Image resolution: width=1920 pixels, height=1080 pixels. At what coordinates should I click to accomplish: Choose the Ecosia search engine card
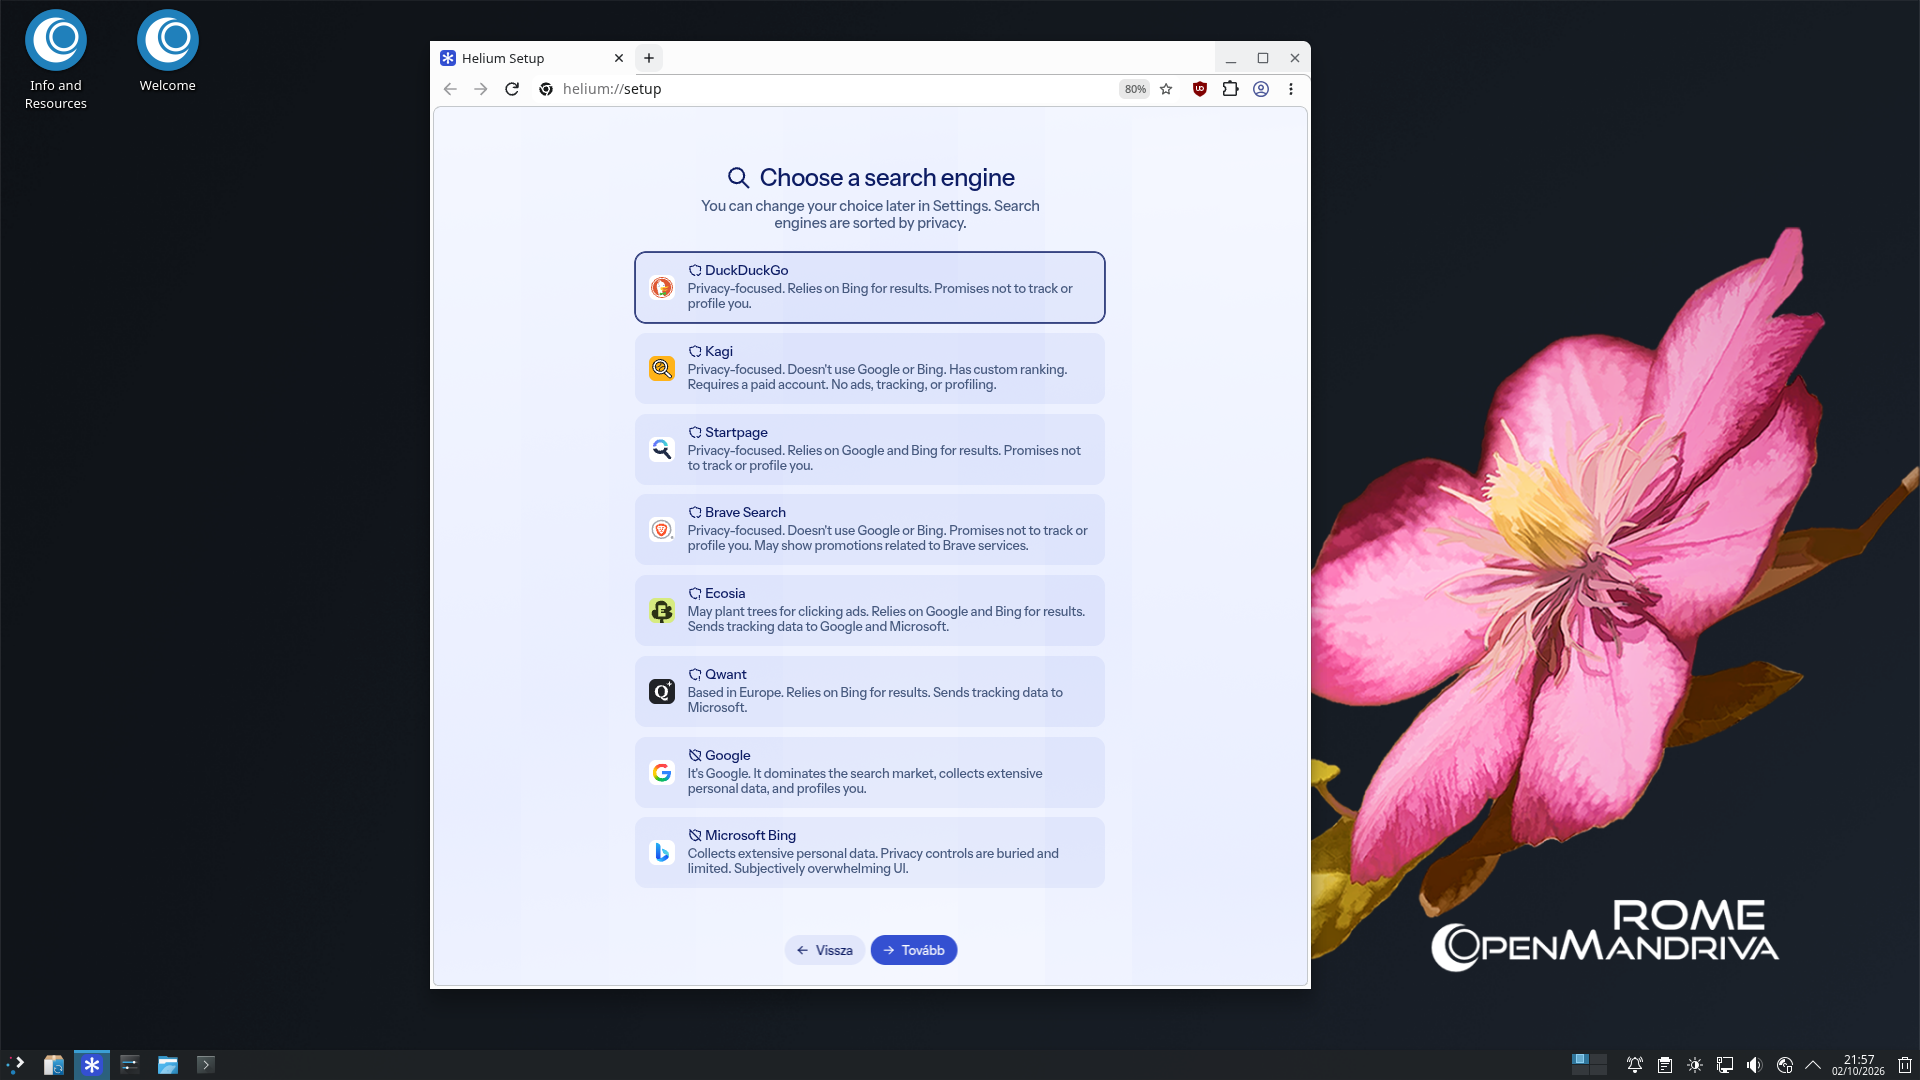coord(869,610)
